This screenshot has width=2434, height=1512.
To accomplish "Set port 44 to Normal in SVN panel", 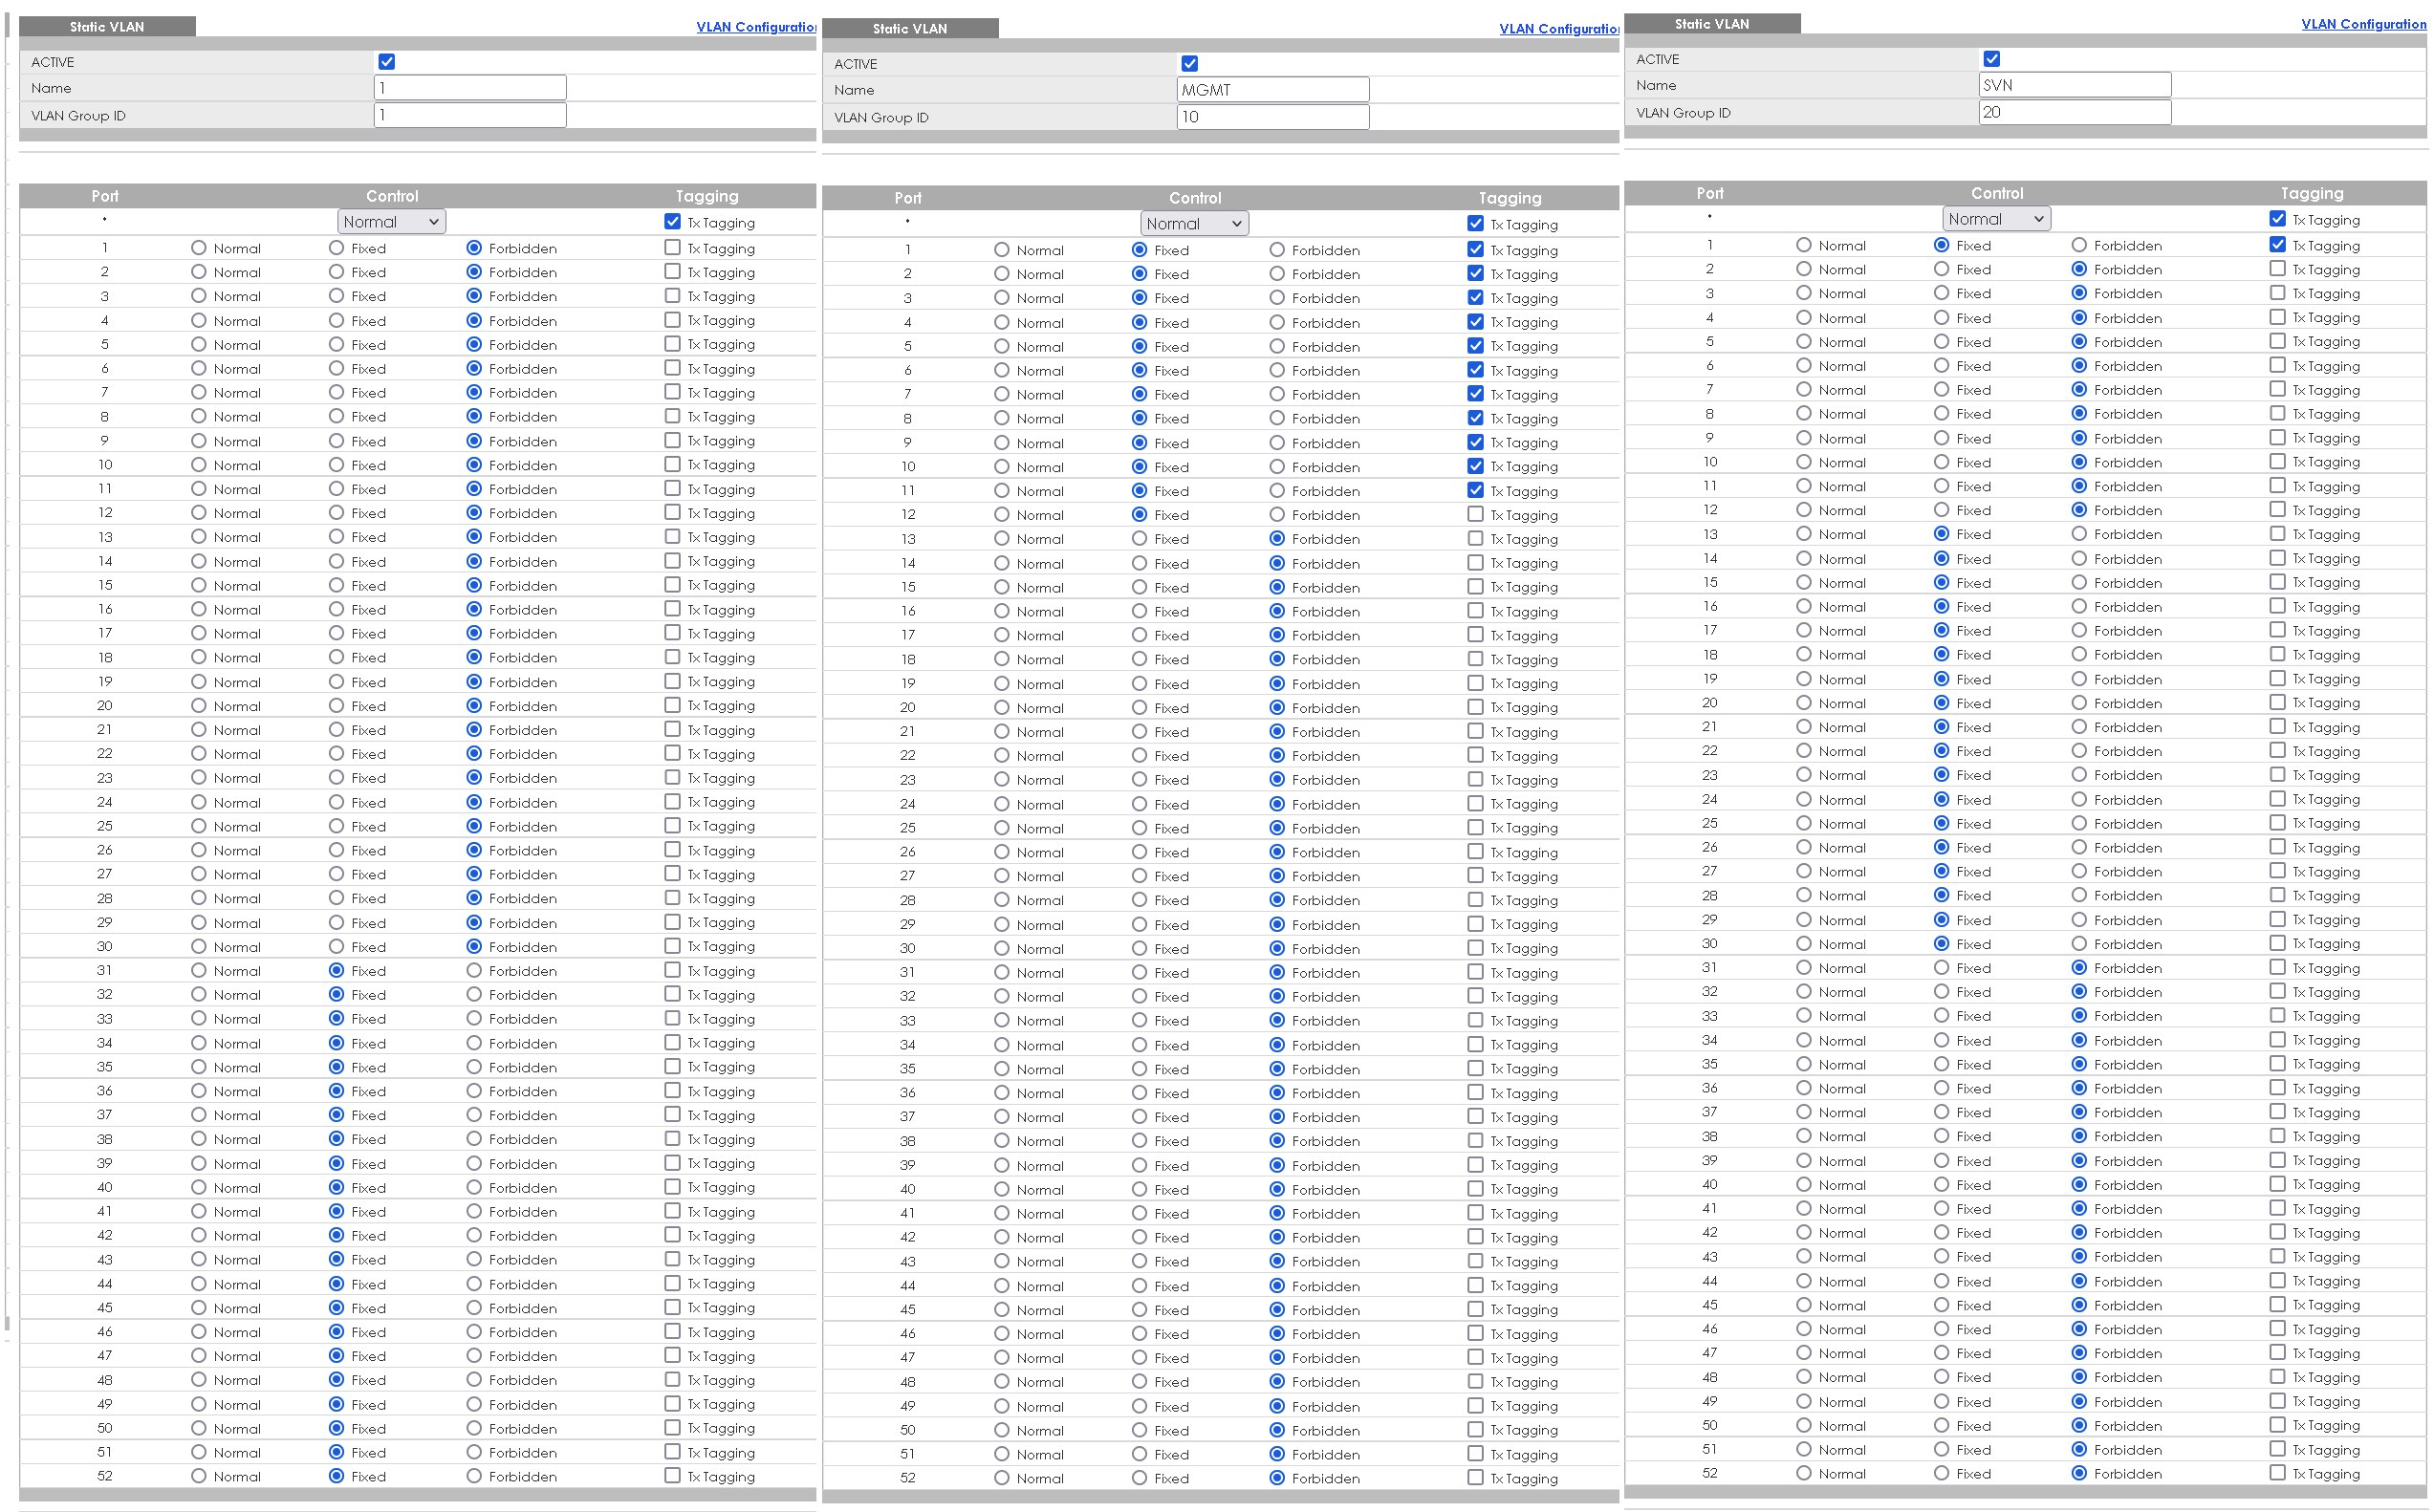I will (1804, 1281).
